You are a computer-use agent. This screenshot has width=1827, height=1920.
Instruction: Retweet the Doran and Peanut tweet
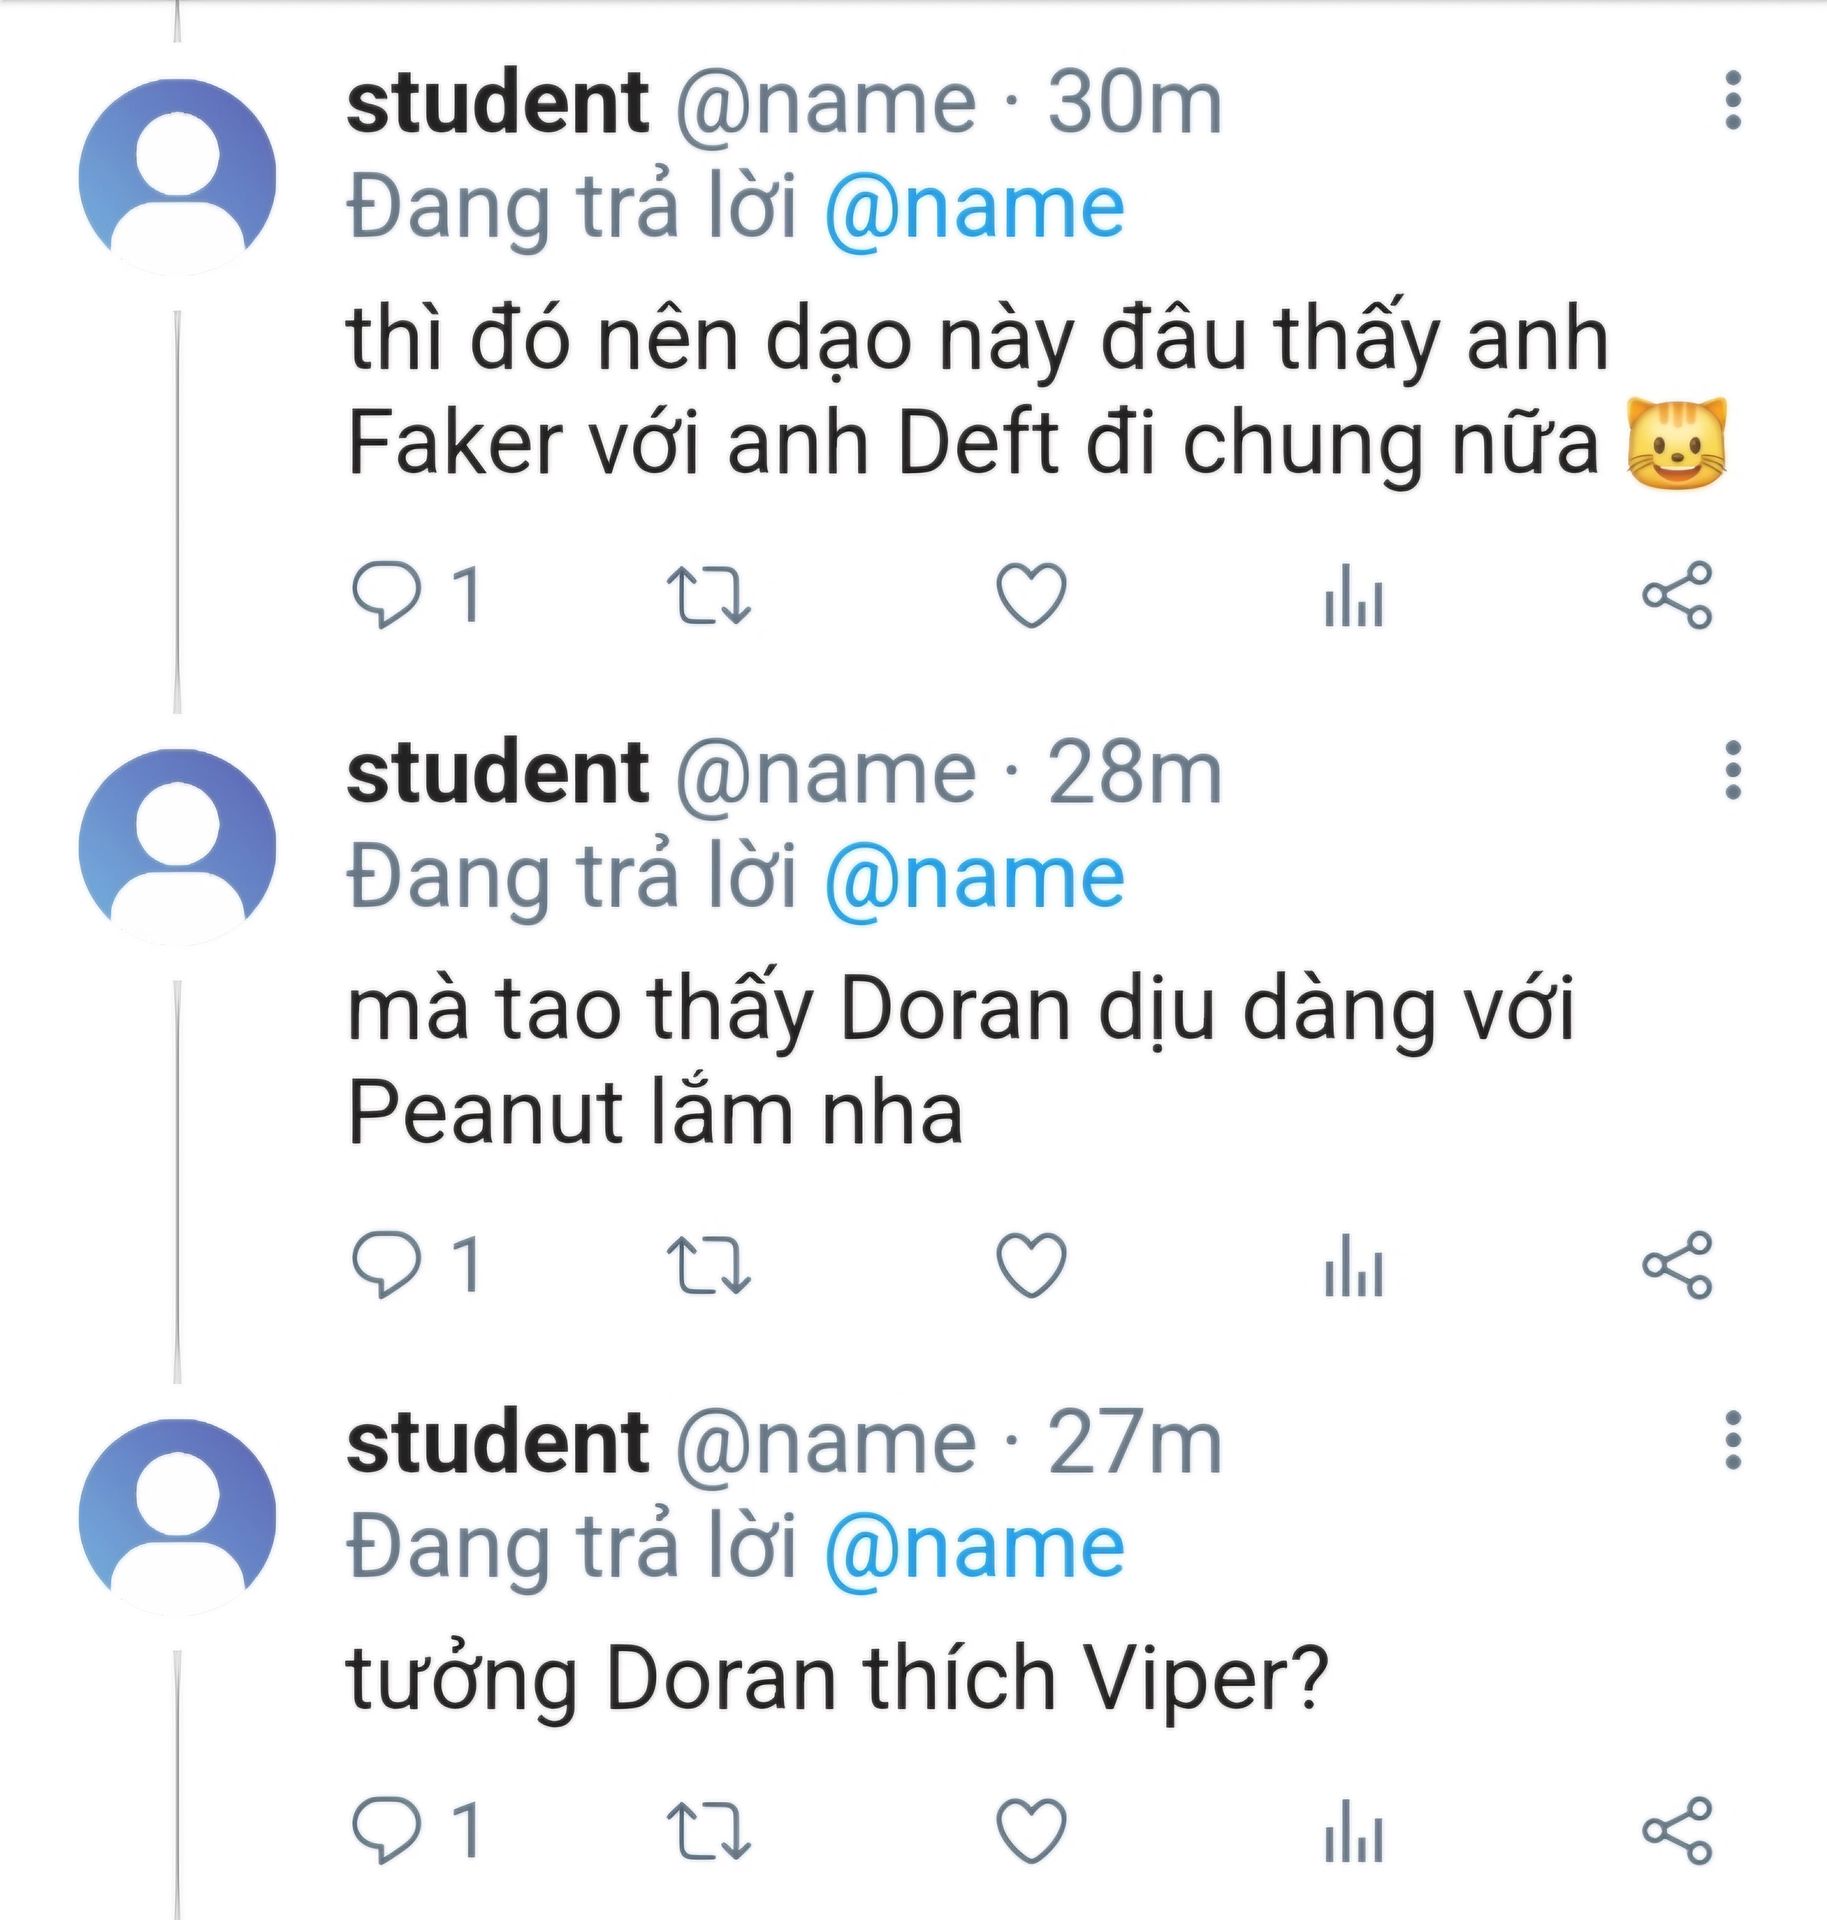[x=709, y=1266]
